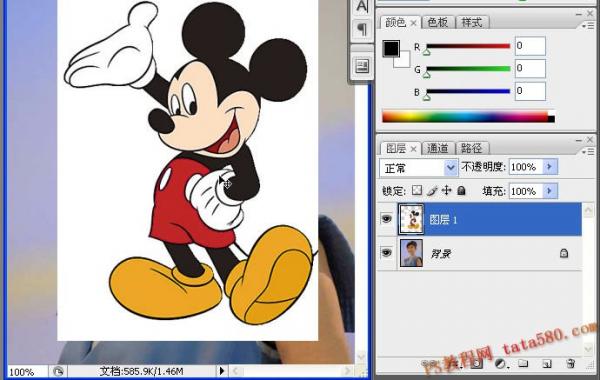Screen dimensions: 600x380
Task: Click the Layers panel scroll up arrow
Action: pos(588,210)
